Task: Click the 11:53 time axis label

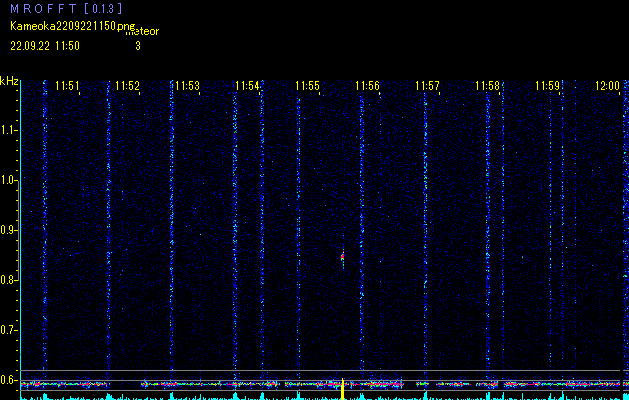Action: (187, 86)
